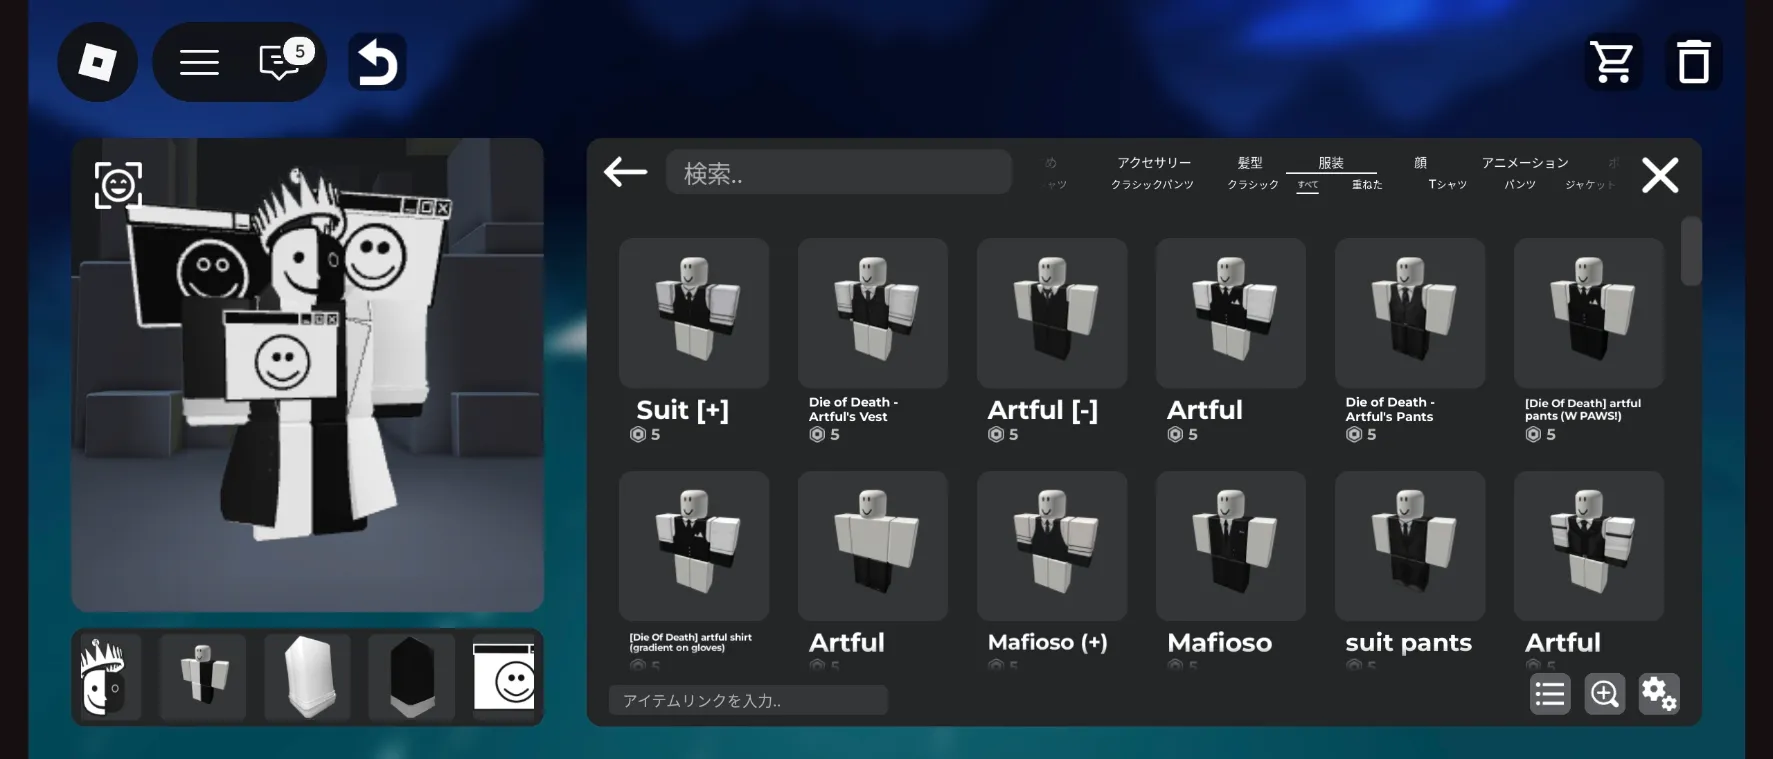This screenshot has width=1773, height=759.
Task: Open the gears settings icon
Action: (x=1659, y=694)
